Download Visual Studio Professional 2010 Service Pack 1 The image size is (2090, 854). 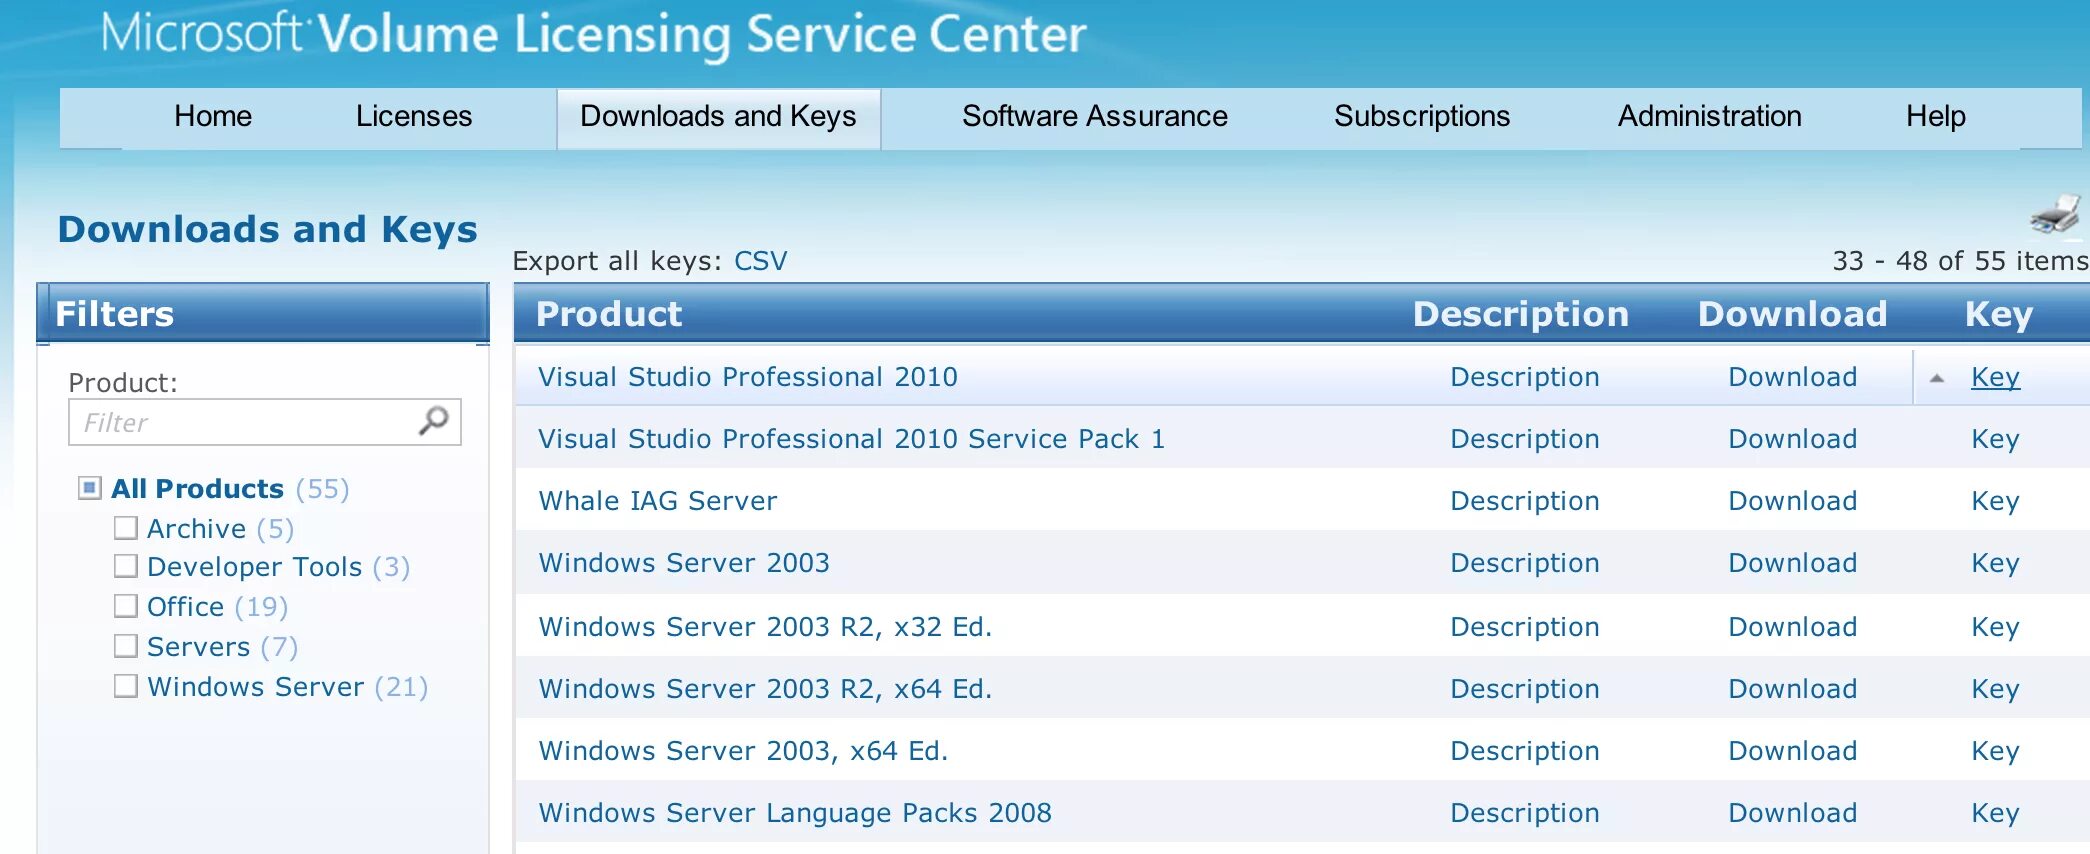point(1793,439)
